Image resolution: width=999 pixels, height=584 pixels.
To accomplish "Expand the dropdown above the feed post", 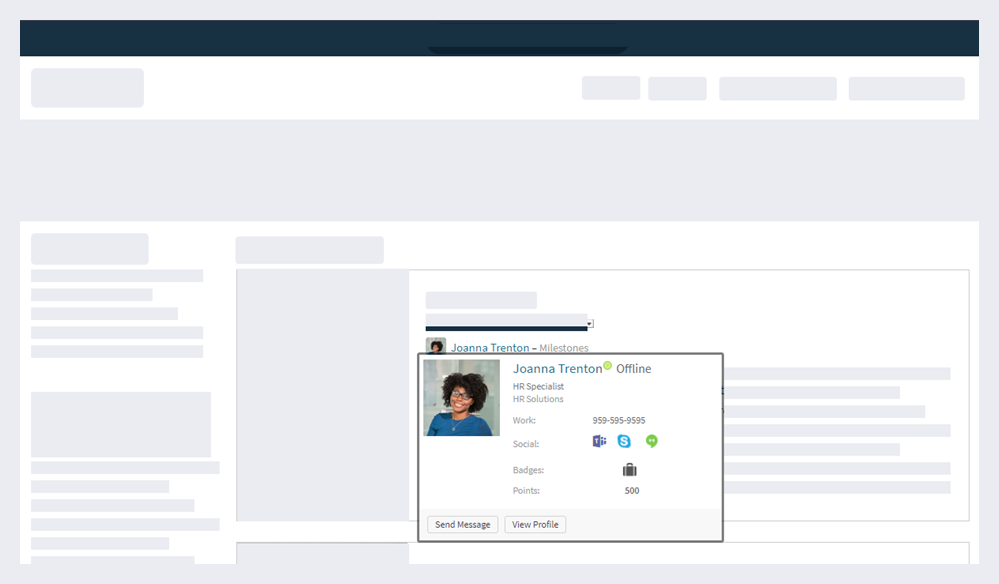I will tap(589, 322).
